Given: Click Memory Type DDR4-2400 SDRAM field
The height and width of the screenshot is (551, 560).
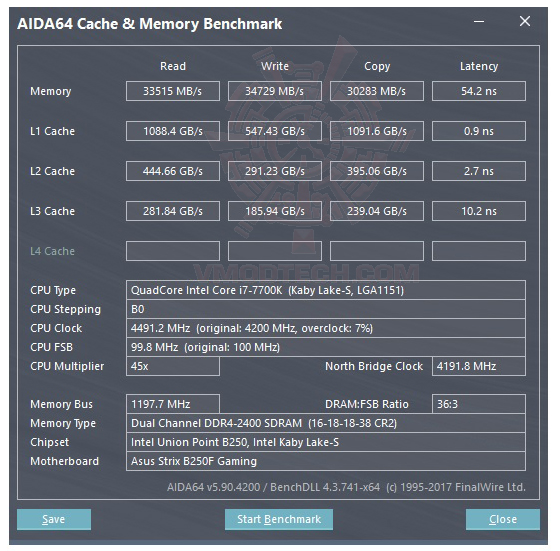Looking at the screenshot, I should click(x=326, y=423).
